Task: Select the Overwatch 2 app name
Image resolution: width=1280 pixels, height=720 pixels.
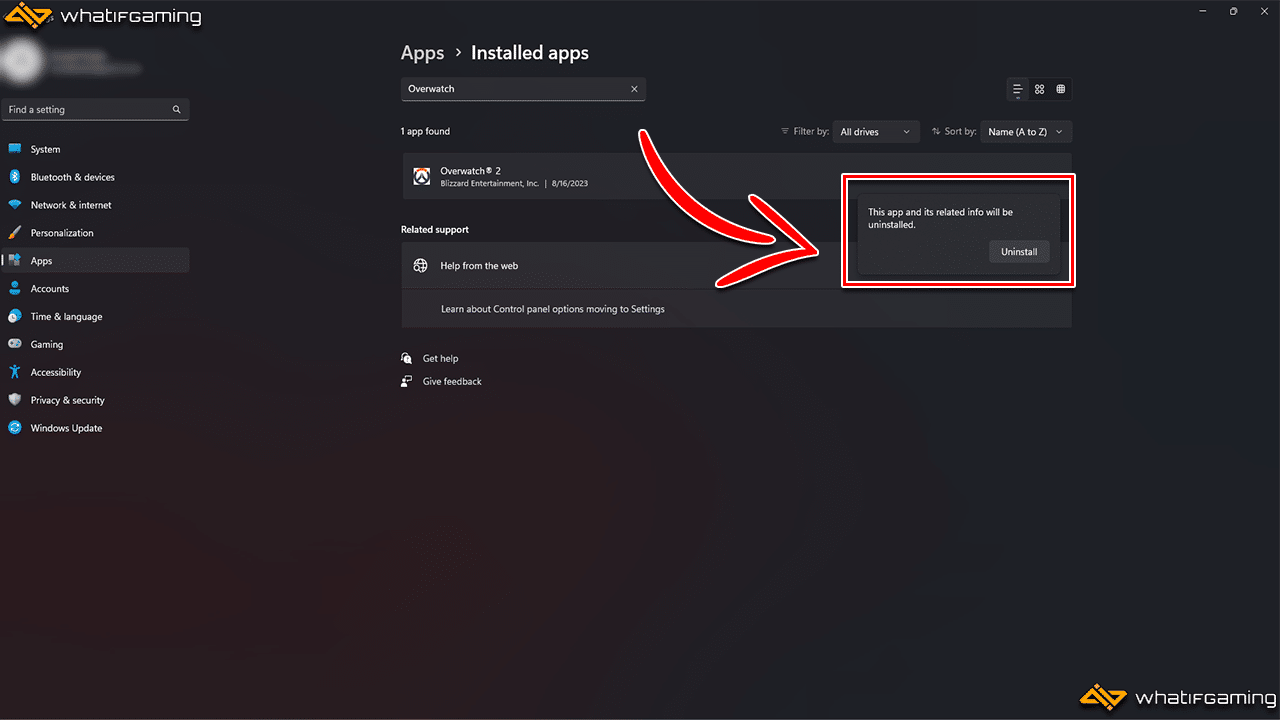Action: coord(470,171)
